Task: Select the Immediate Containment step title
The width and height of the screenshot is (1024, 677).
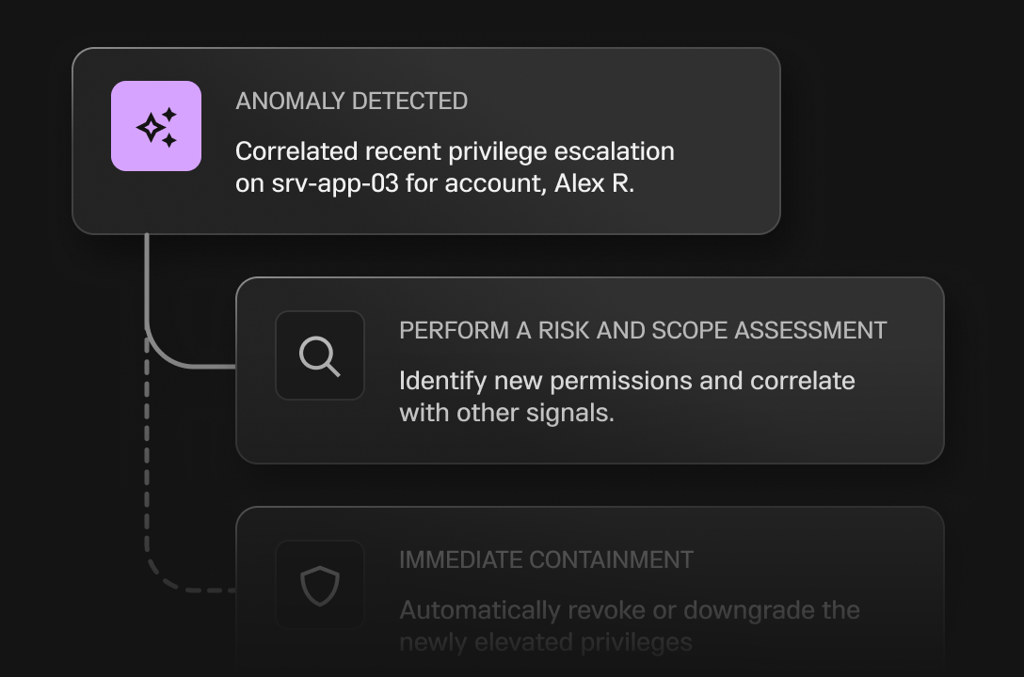Action: tap(546, 560)
